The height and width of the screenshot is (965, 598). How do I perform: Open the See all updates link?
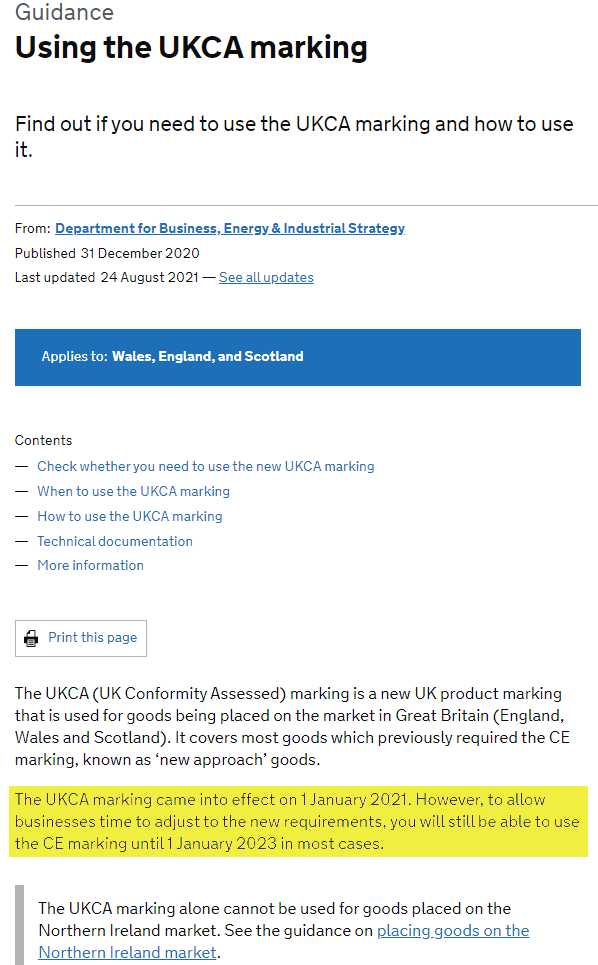coord(266,278)
